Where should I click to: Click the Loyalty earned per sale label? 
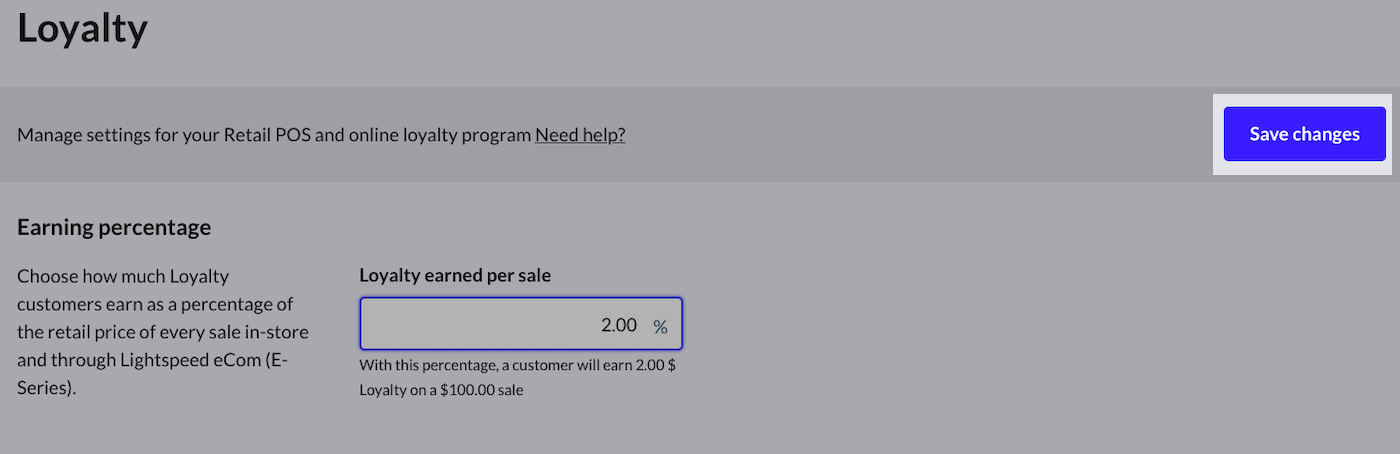(455, 276)
